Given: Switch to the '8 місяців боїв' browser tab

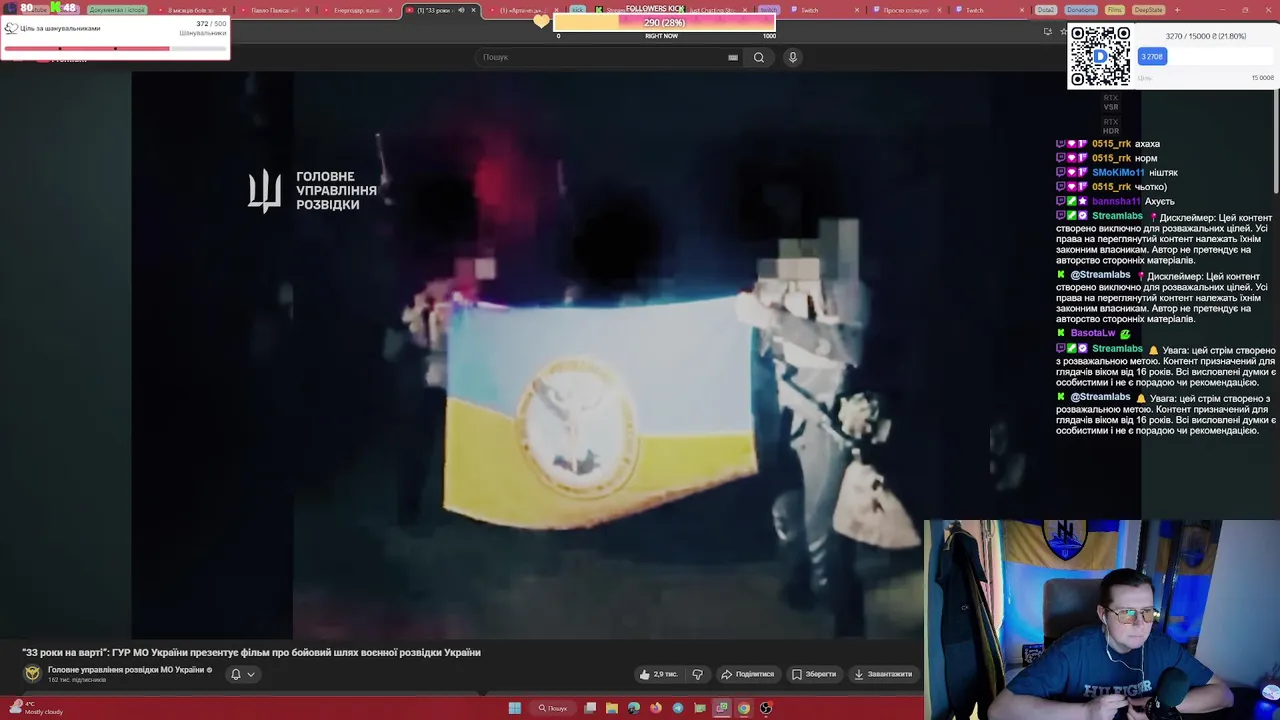Looking at the screenshot, I should 191,10.
